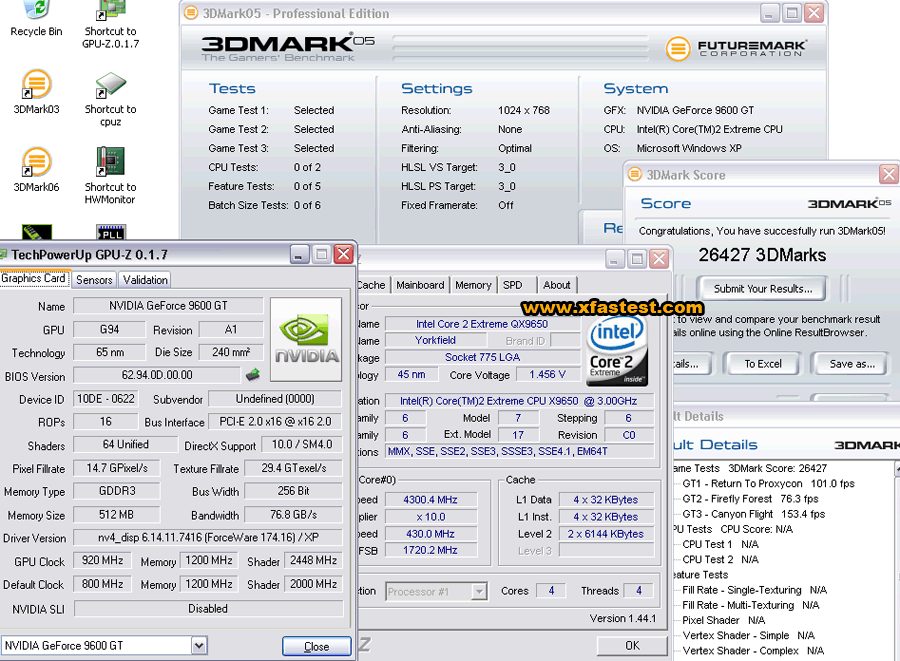Click the Device ID 10DE - 0622 field
Viewport: 900px width, 661px height.
106,399
